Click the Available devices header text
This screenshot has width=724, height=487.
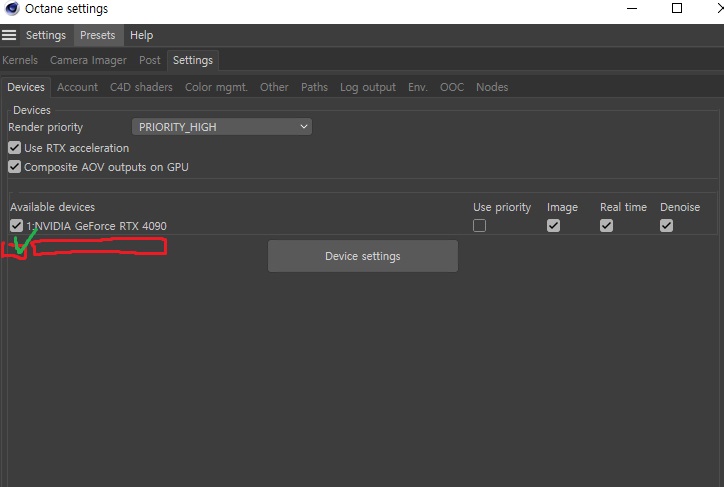click(x=52, y=207)
